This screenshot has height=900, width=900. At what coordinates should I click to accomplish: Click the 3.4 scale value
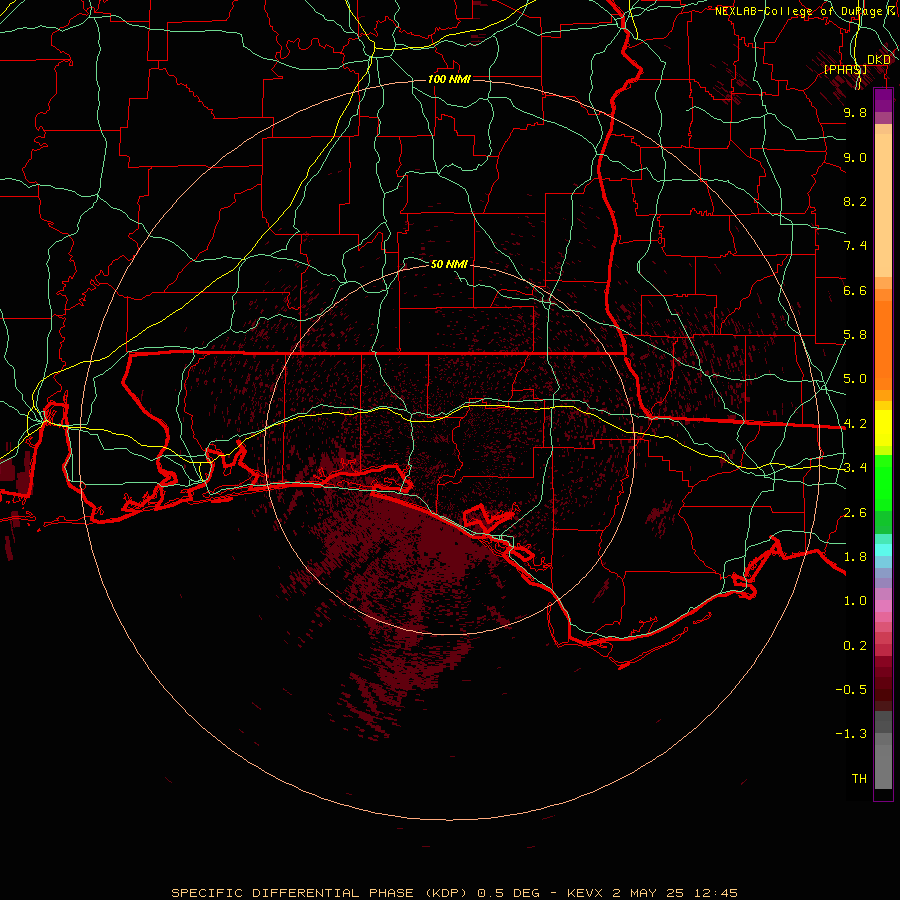click(x=855, y=468)
